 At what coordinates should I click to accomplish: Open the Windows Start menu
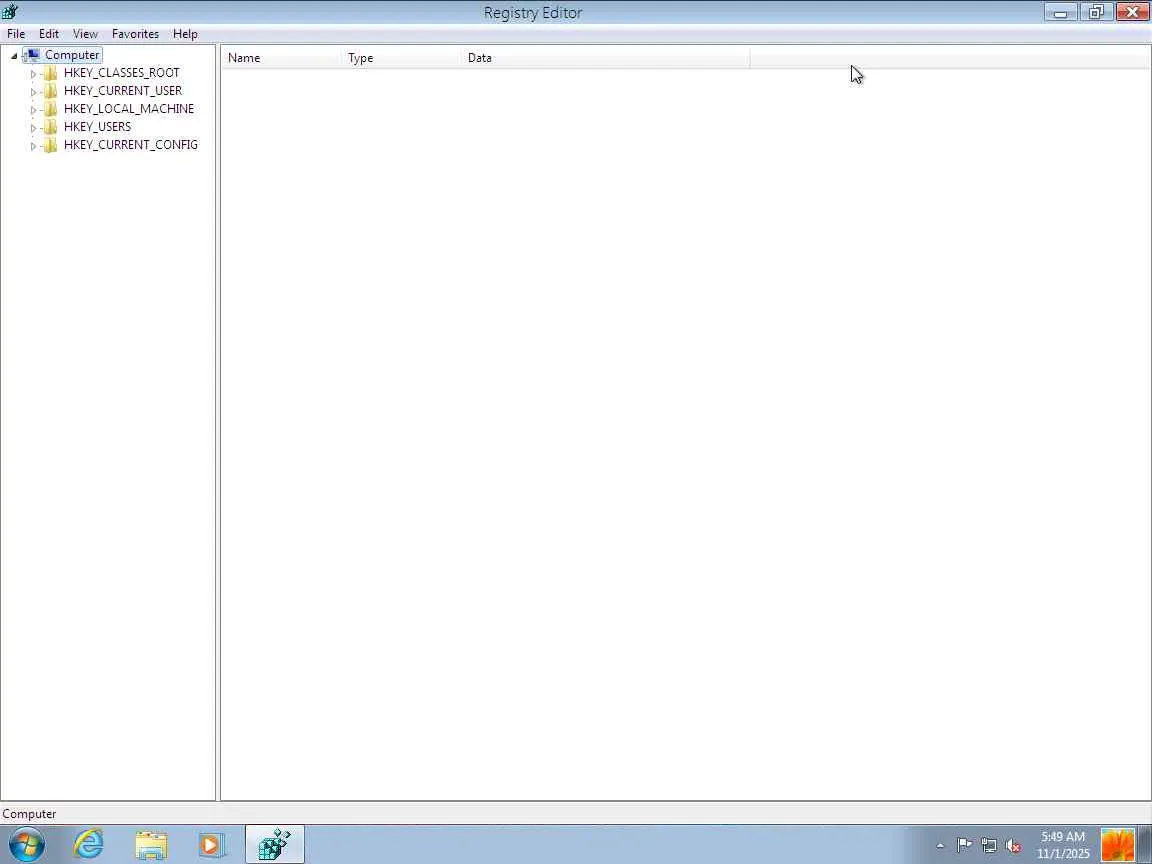click(26, 845)
